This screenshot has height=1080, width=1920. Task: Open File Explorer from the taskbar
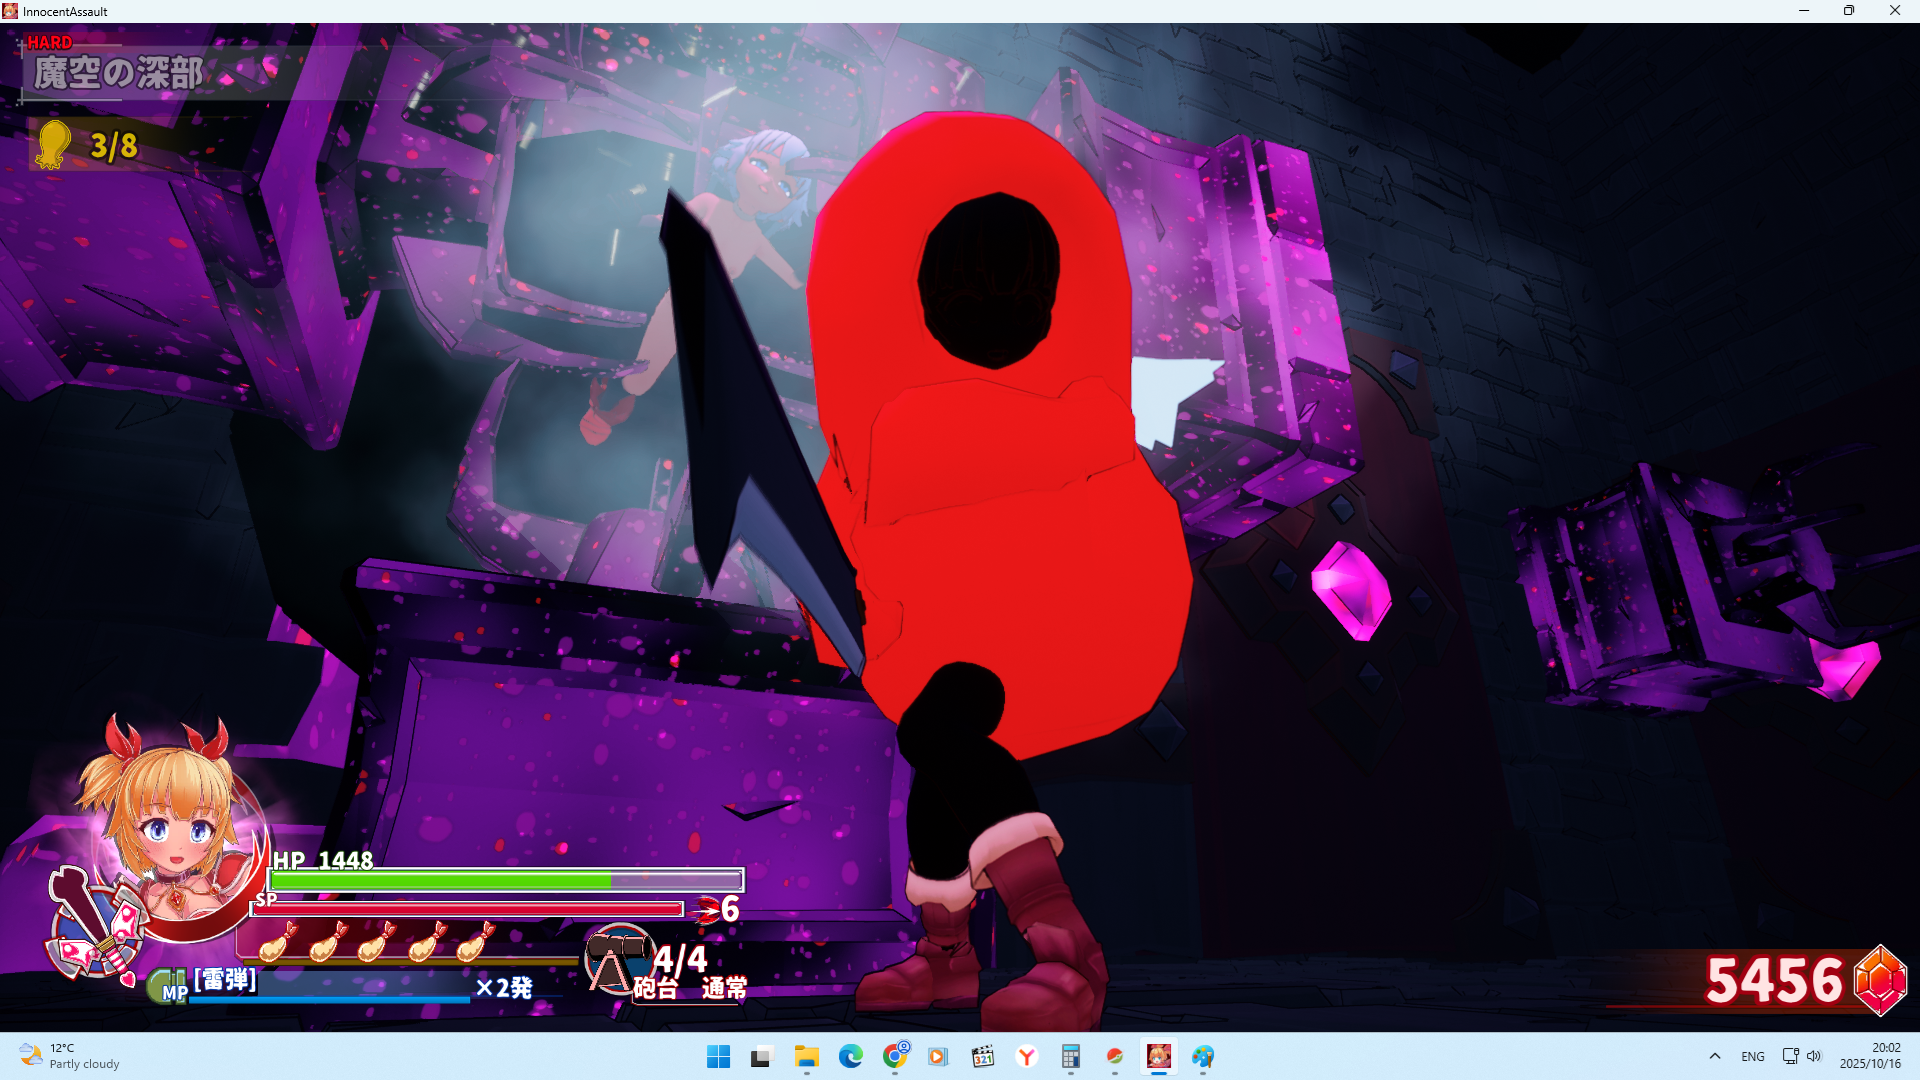click(x=806, y=1057)
